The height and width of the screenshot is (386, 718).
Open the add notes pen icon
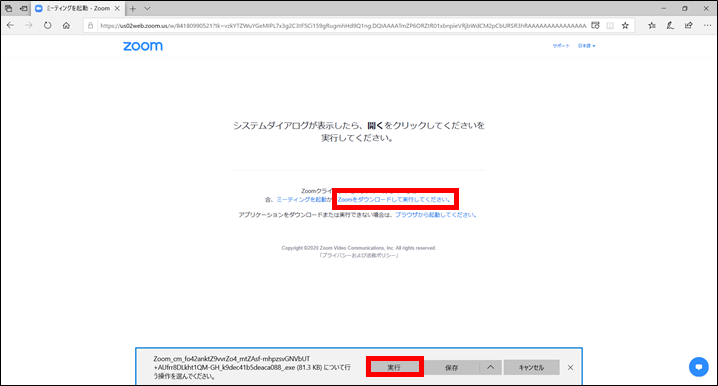pos(670,26)
